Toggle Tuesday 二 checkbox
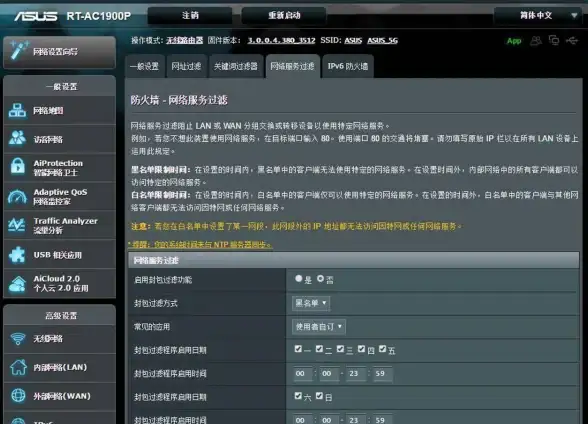588x424 pixels. [x=319, y=349]
